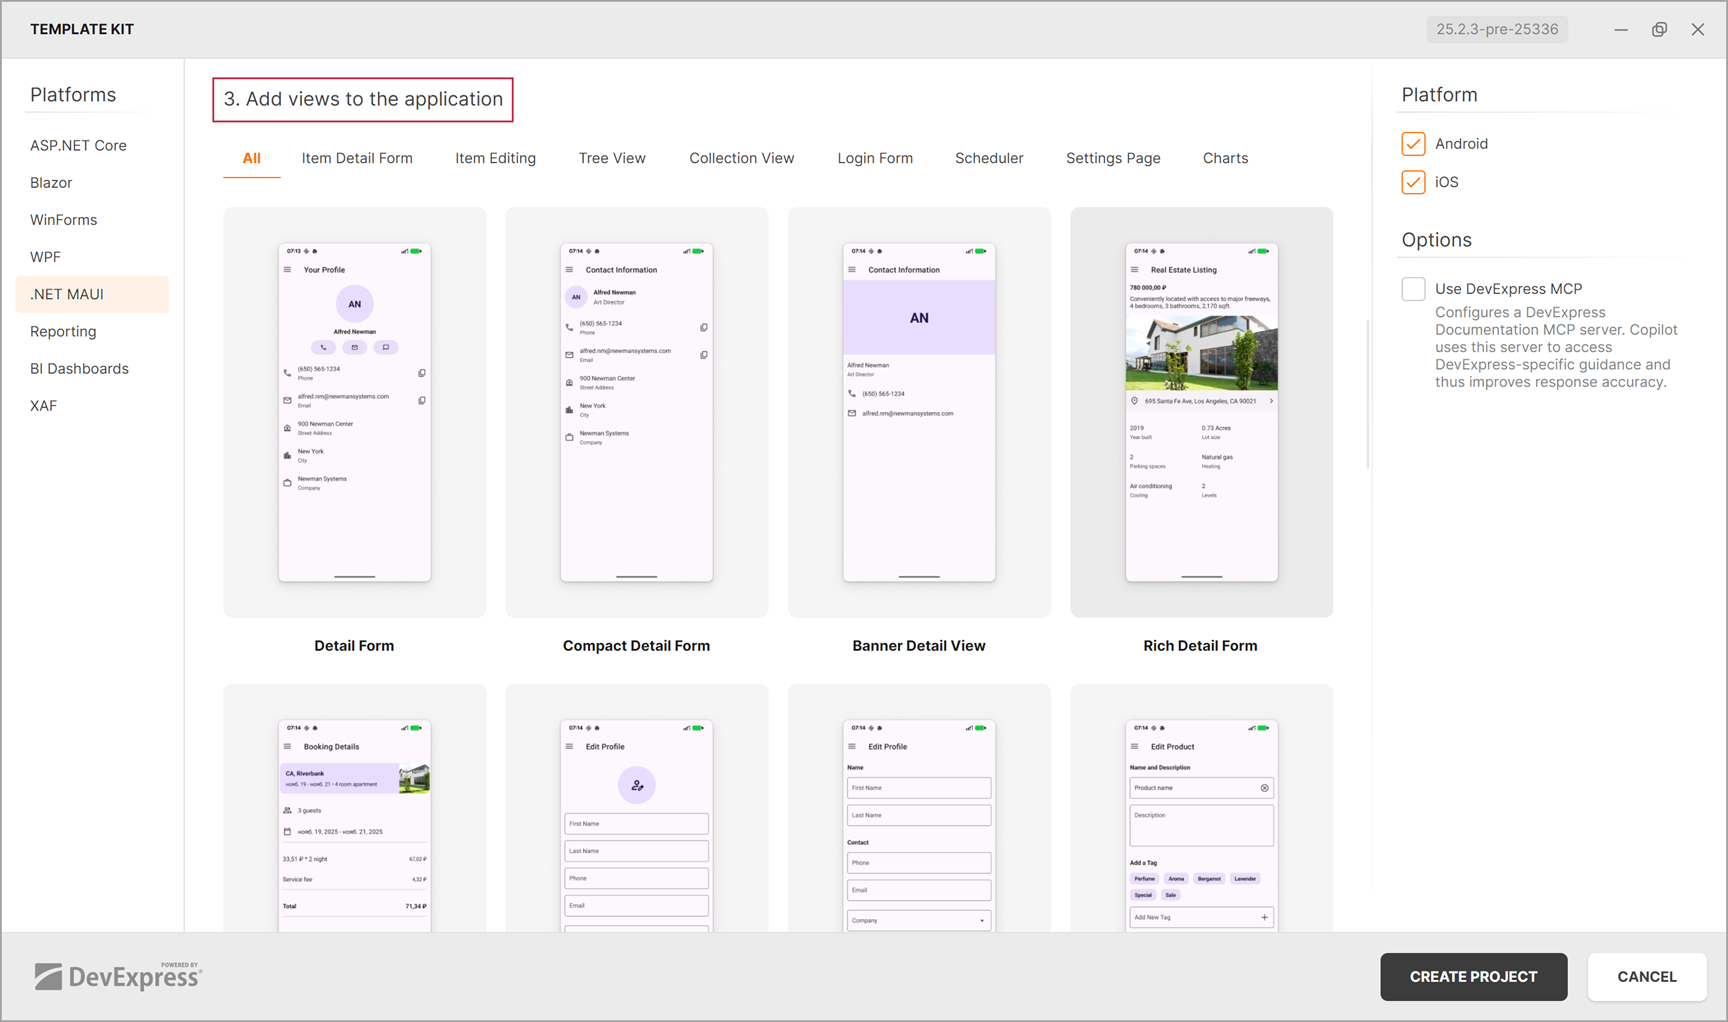
Task: Select the All templates tab
Action: (x=251, y=158)
